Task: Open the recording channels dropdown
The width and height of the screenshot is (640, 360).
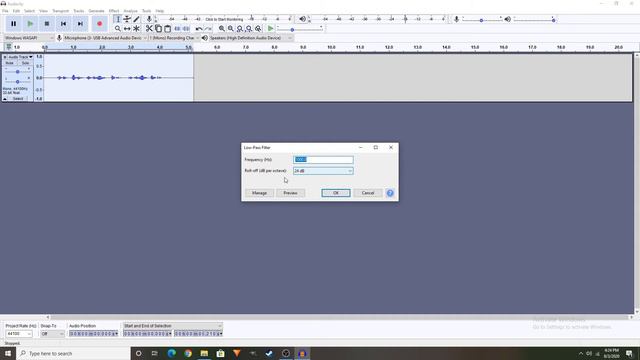Action: point(174,38)
